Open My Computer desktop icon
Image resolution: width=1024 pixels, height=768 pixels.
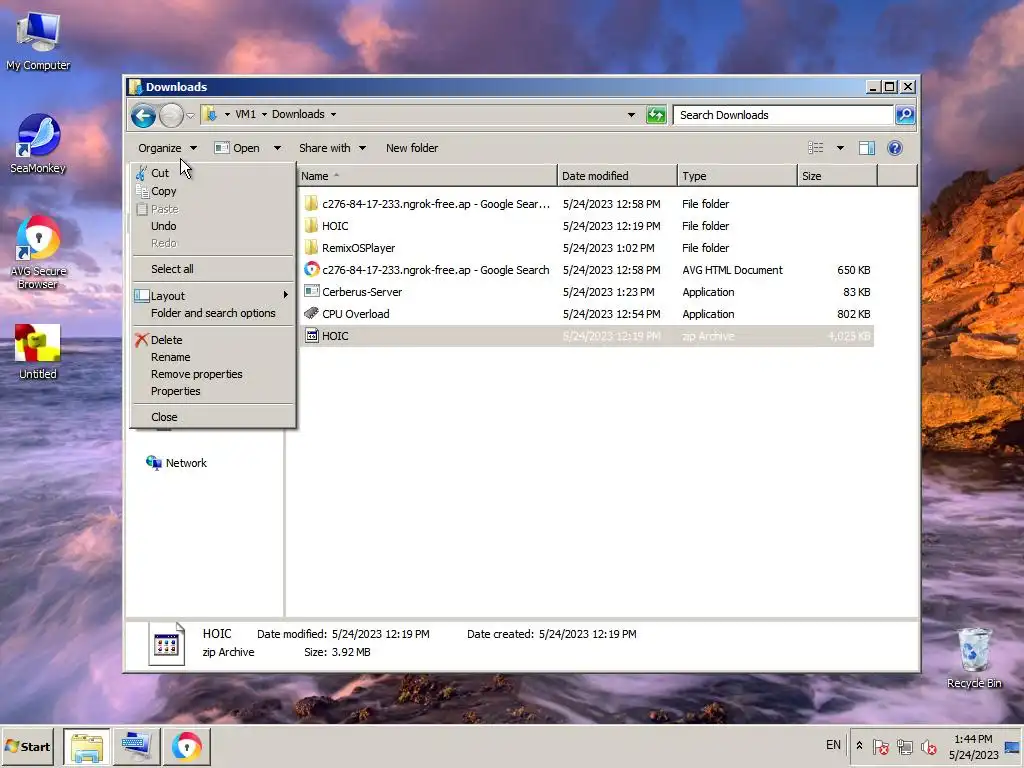click(38, 42)
